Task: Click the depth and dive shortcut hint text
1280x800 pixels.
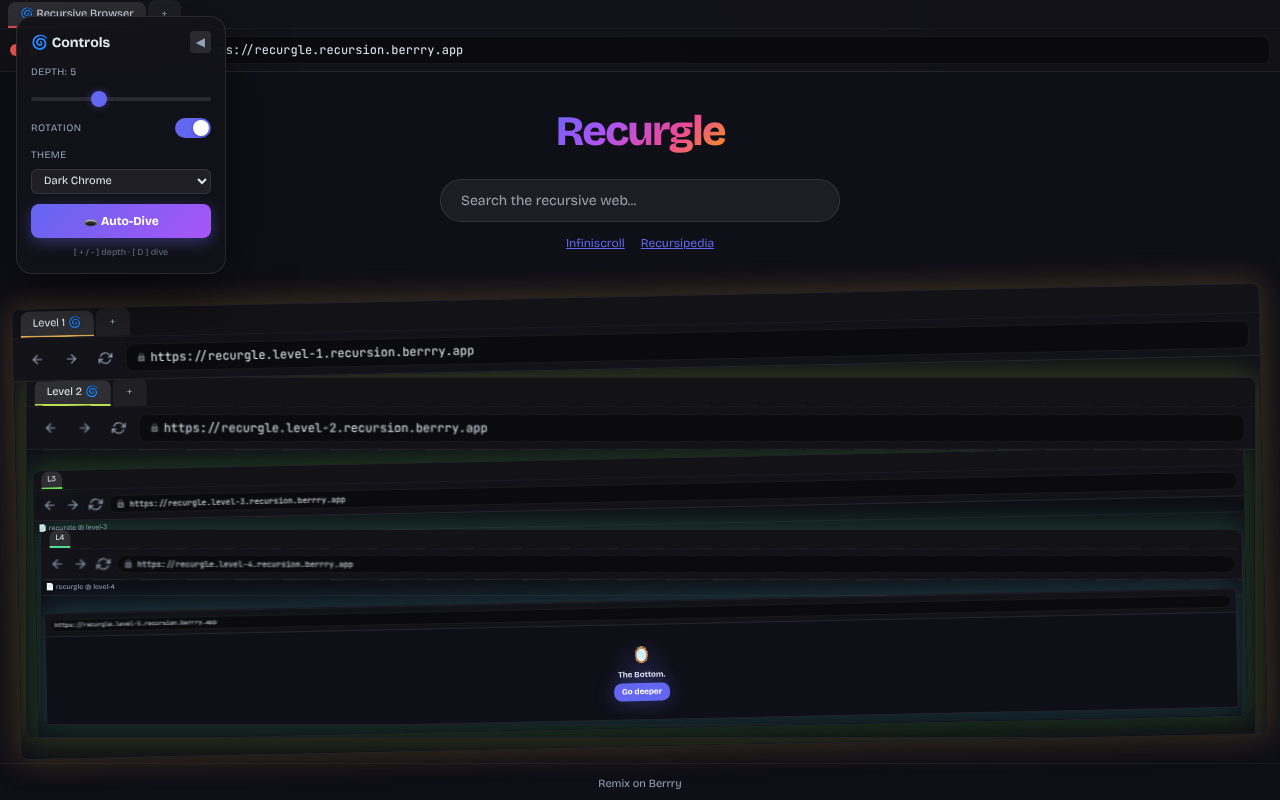Action: (121, 252)
